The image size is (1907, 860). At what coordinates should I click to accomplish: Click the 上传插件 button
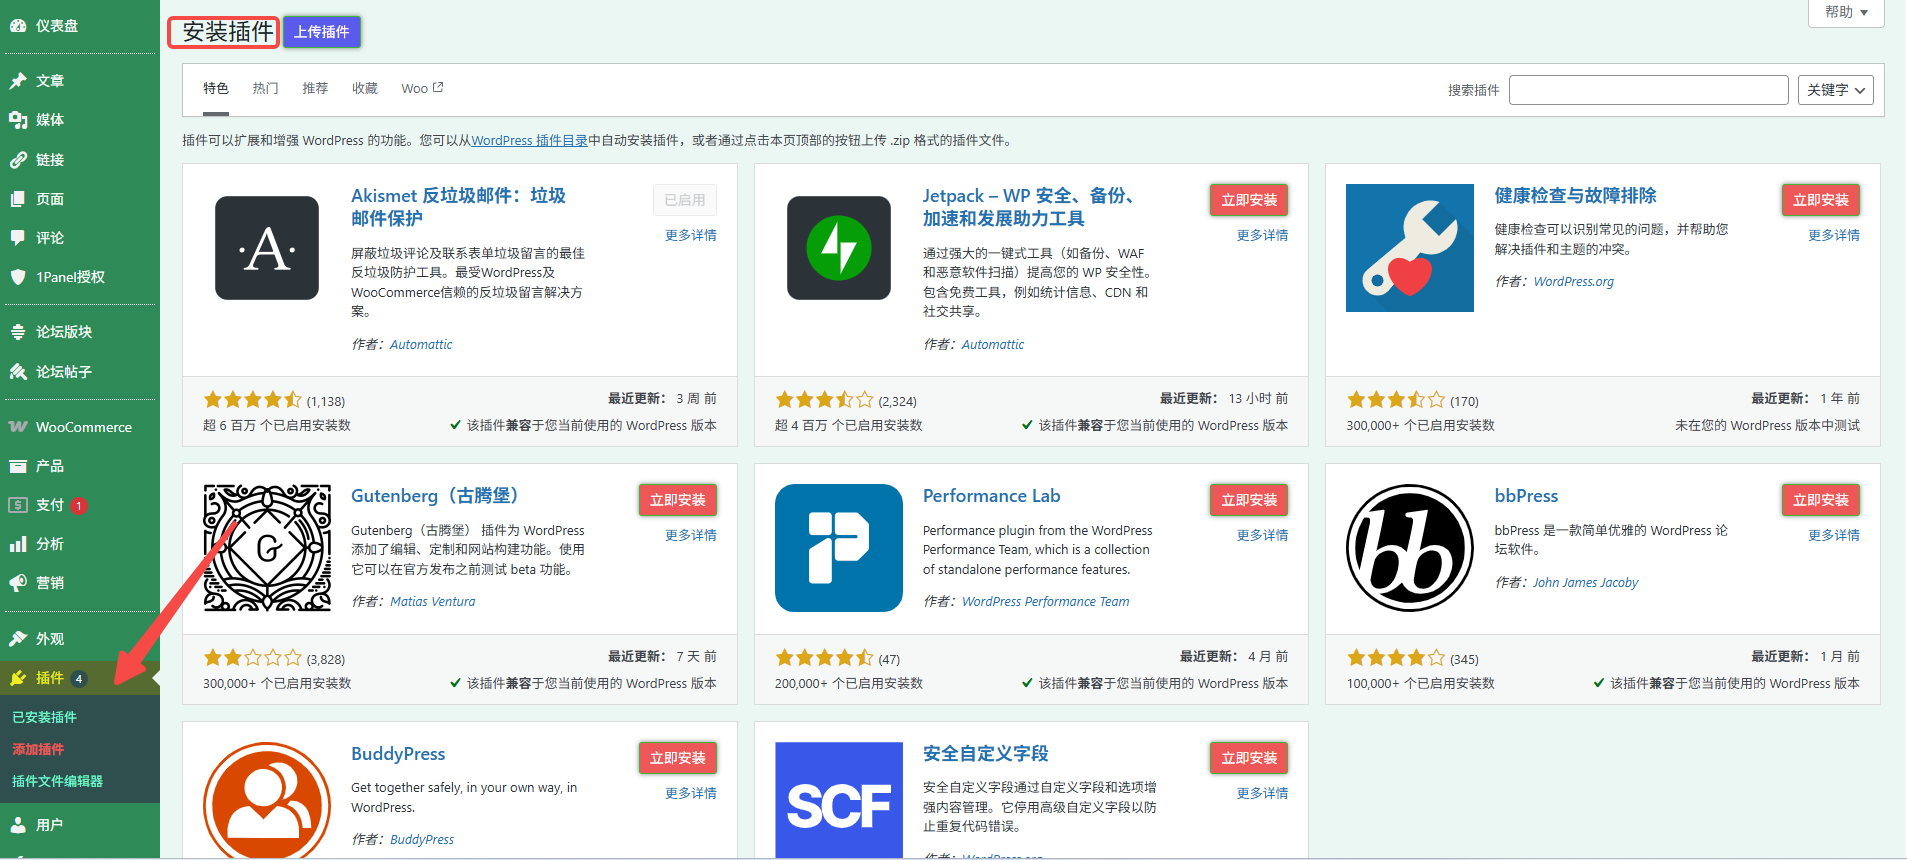(321, 32)
